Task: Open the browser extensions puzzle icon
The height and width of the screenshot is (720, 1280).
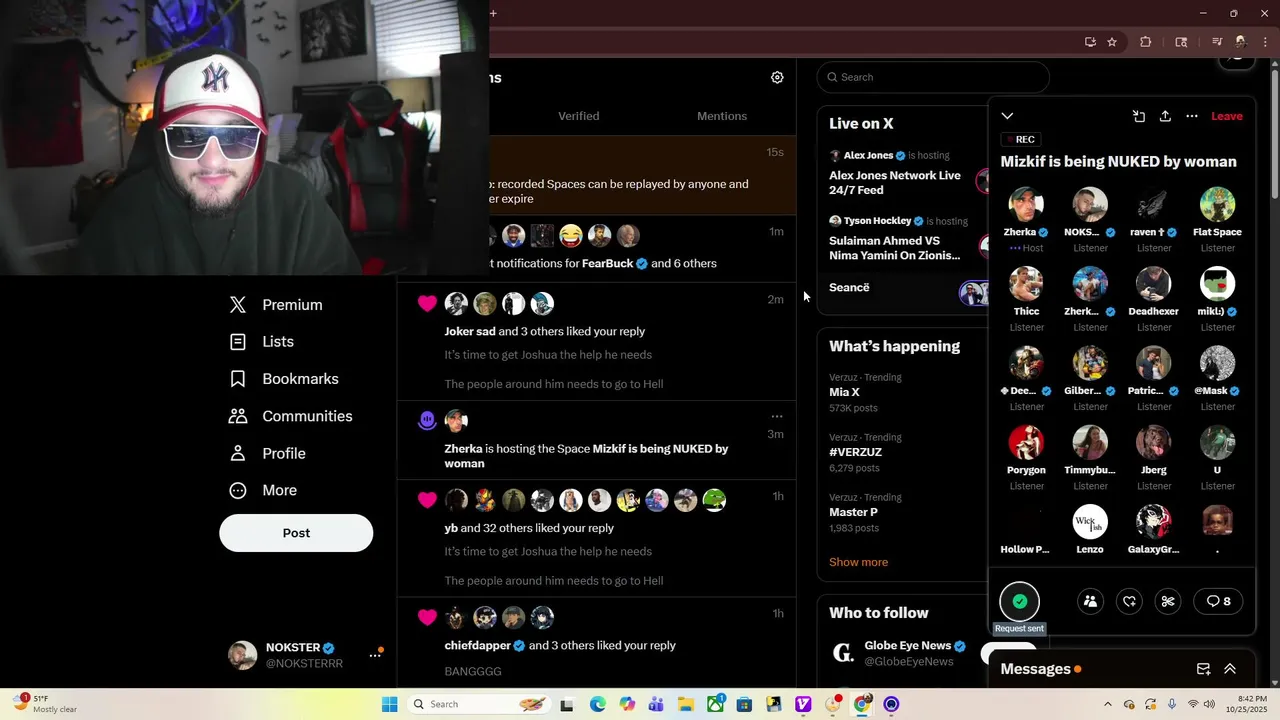Action: point(1146,42)
